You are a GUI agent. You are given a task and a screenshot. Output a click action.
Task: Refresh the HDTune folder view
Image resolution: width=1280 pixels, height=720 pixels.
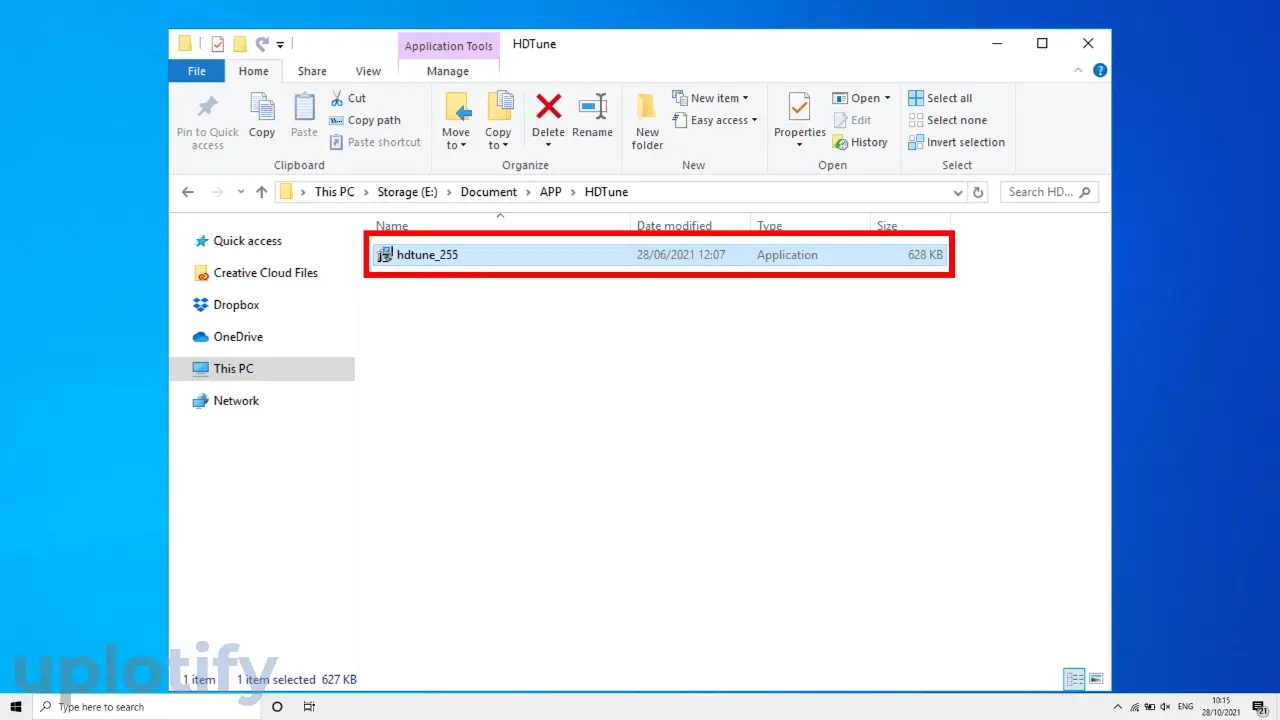(978, 192)
